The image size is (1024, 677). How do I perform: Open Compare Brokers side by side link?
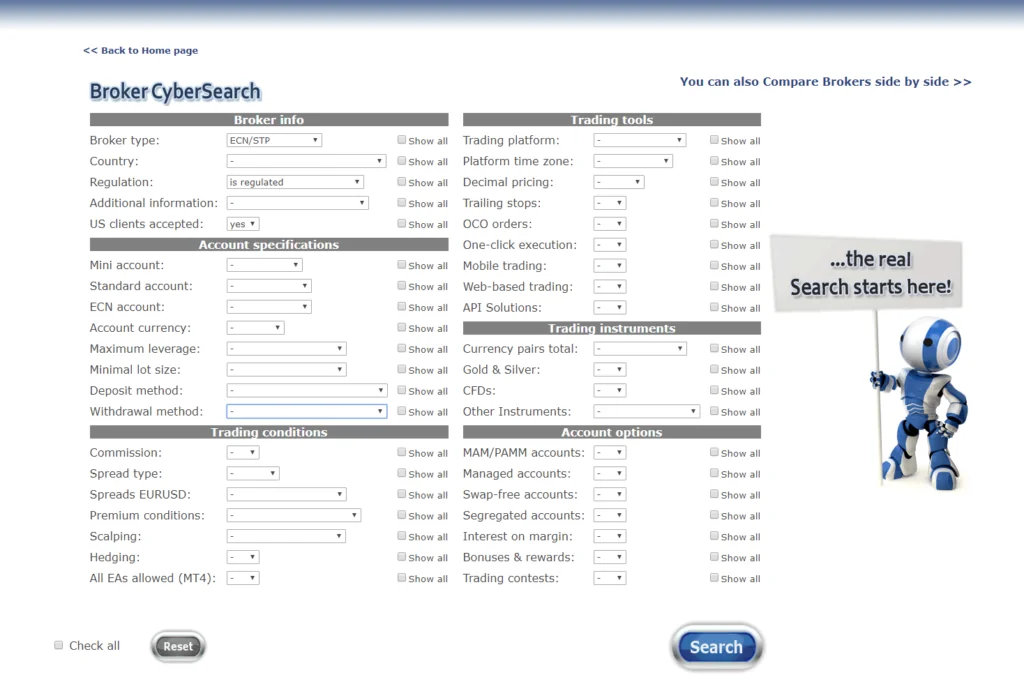point(825,82)
